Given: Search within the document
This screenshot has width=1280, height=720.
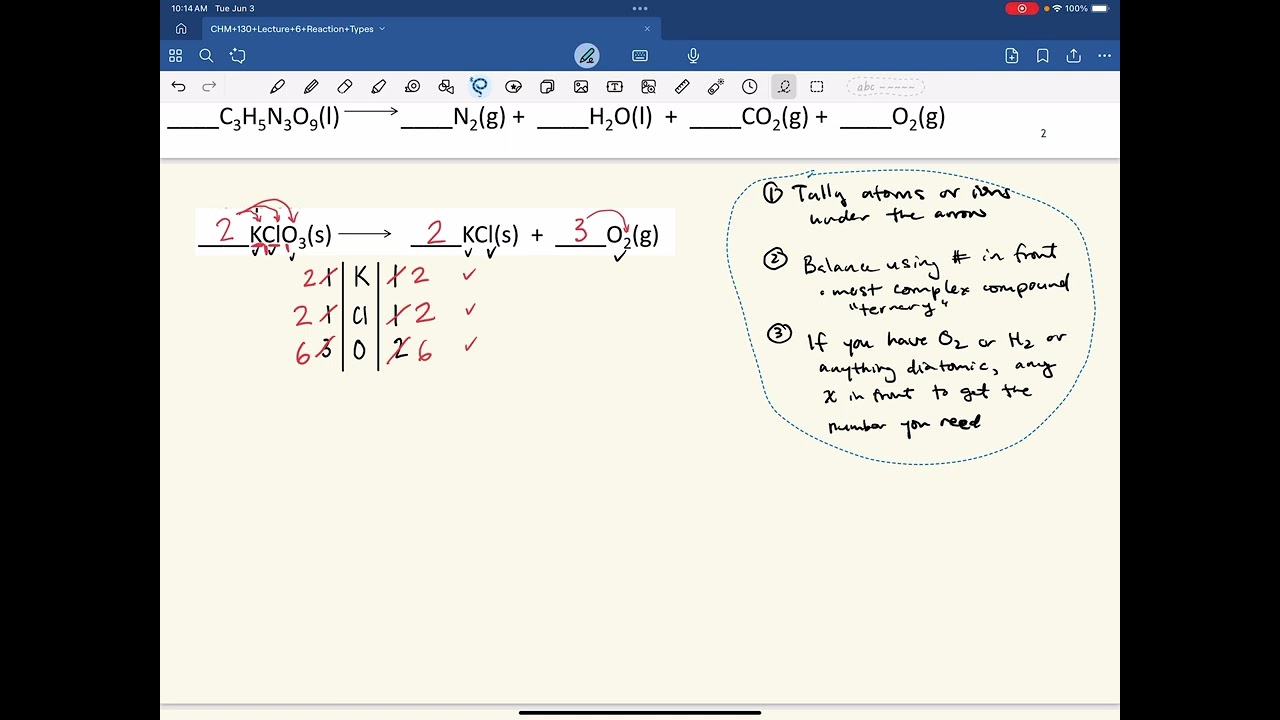Looking at the screenshot, I should 206,56.
